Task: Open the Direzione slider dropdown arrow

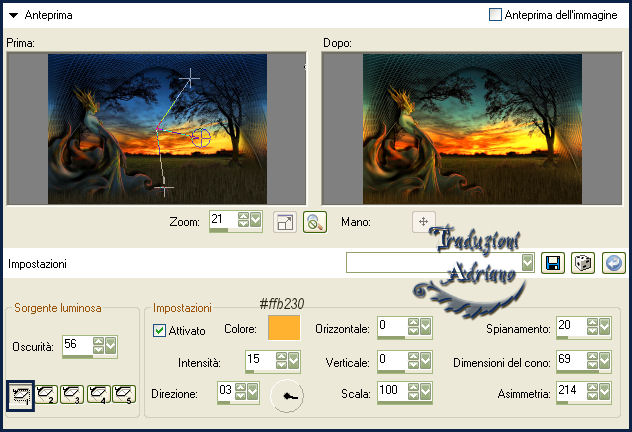Action: [253, 391]
